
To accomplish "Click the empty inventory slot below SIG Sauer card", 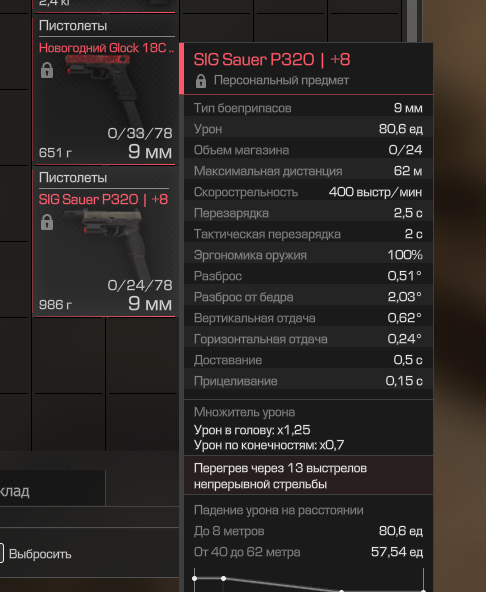I will click(x=69, y=355).
